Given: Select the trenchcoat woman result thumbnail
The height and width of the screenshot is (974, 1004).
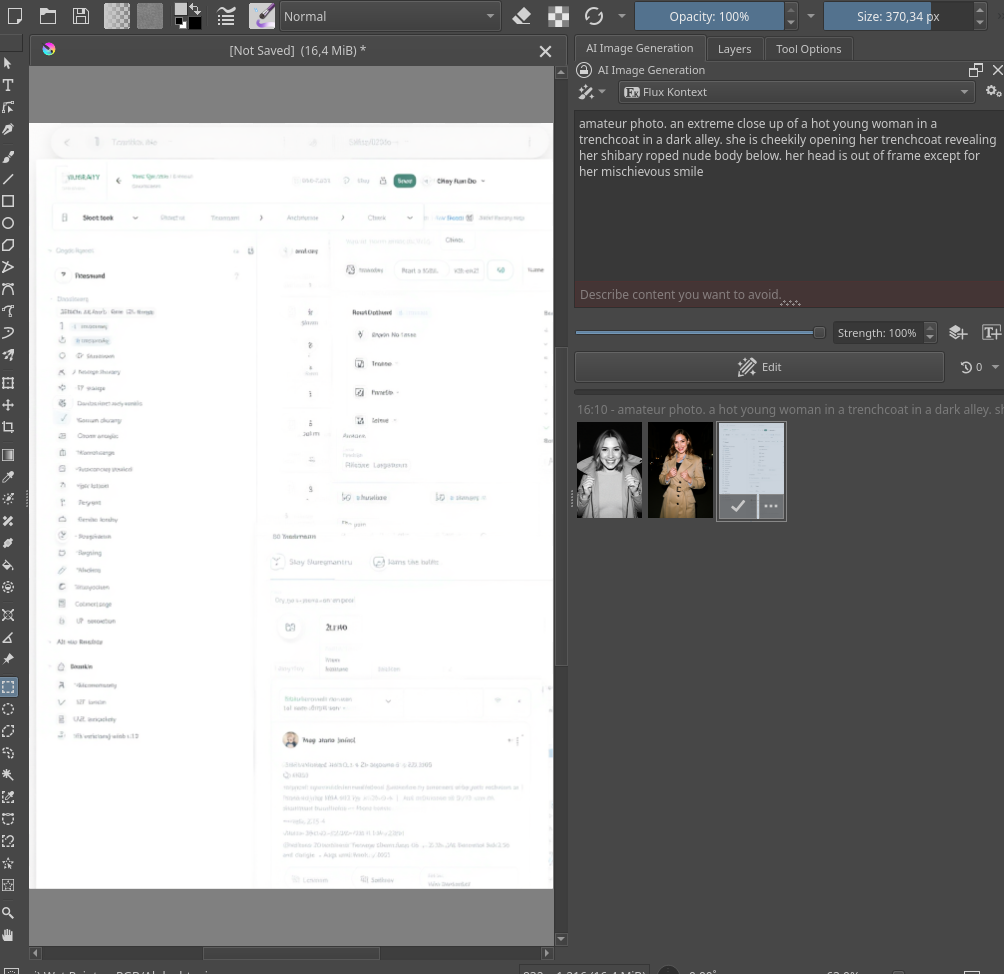Looking at the screenshot, I should 680,470.
